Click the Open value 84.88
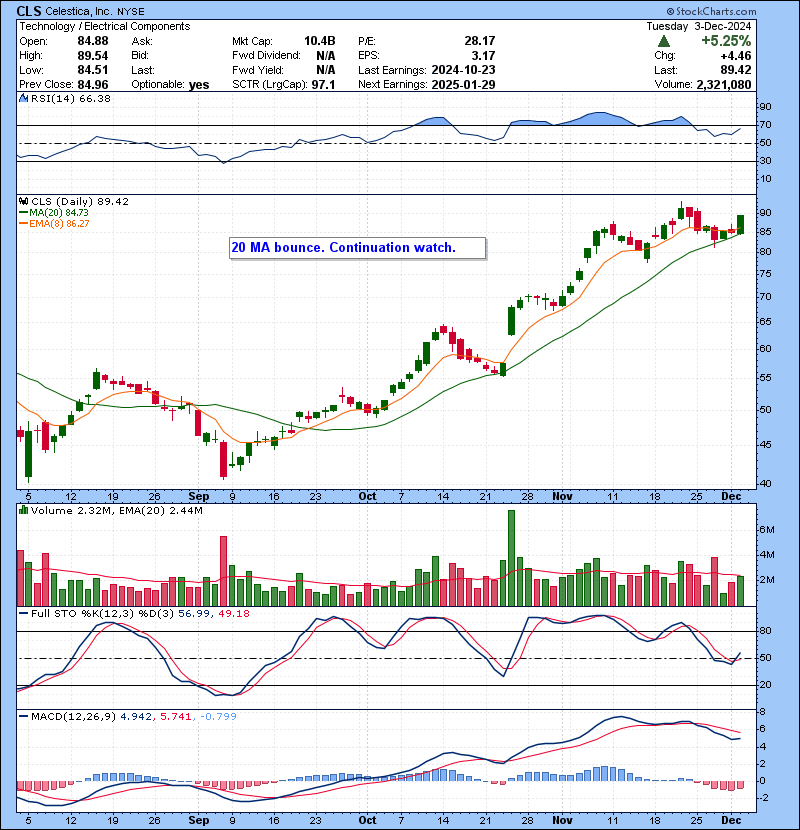This screenshot has width=800, height=830. pyautogui.click(x=93, y=41)
